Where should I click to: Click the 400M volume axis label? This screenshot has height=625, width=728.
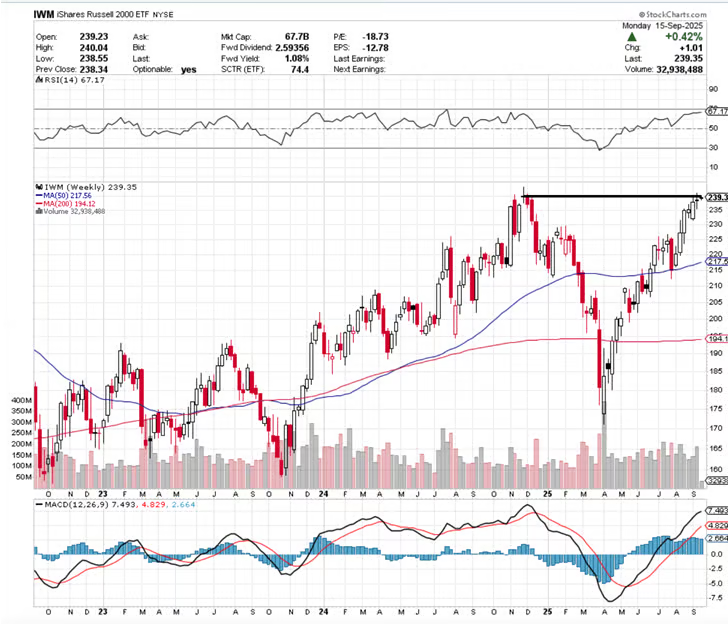click(x=21, y=400)
